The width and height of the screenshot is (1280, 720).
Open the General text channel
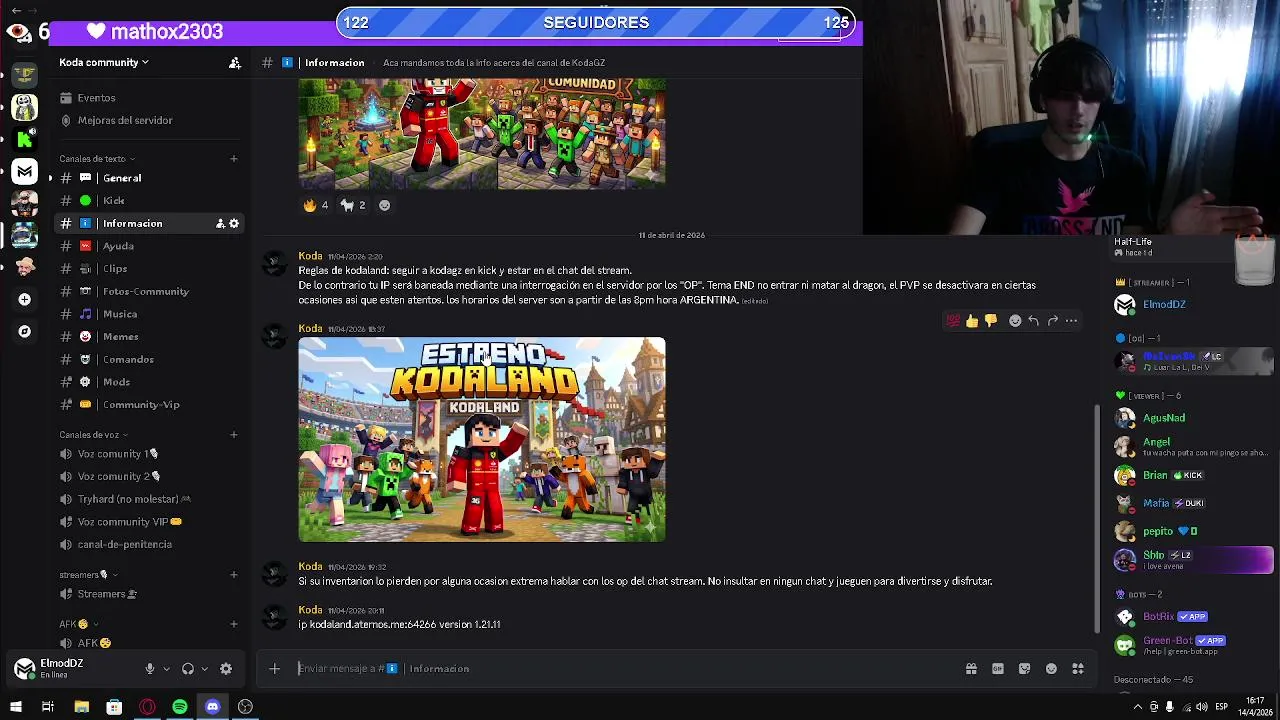tap(122, 178)
